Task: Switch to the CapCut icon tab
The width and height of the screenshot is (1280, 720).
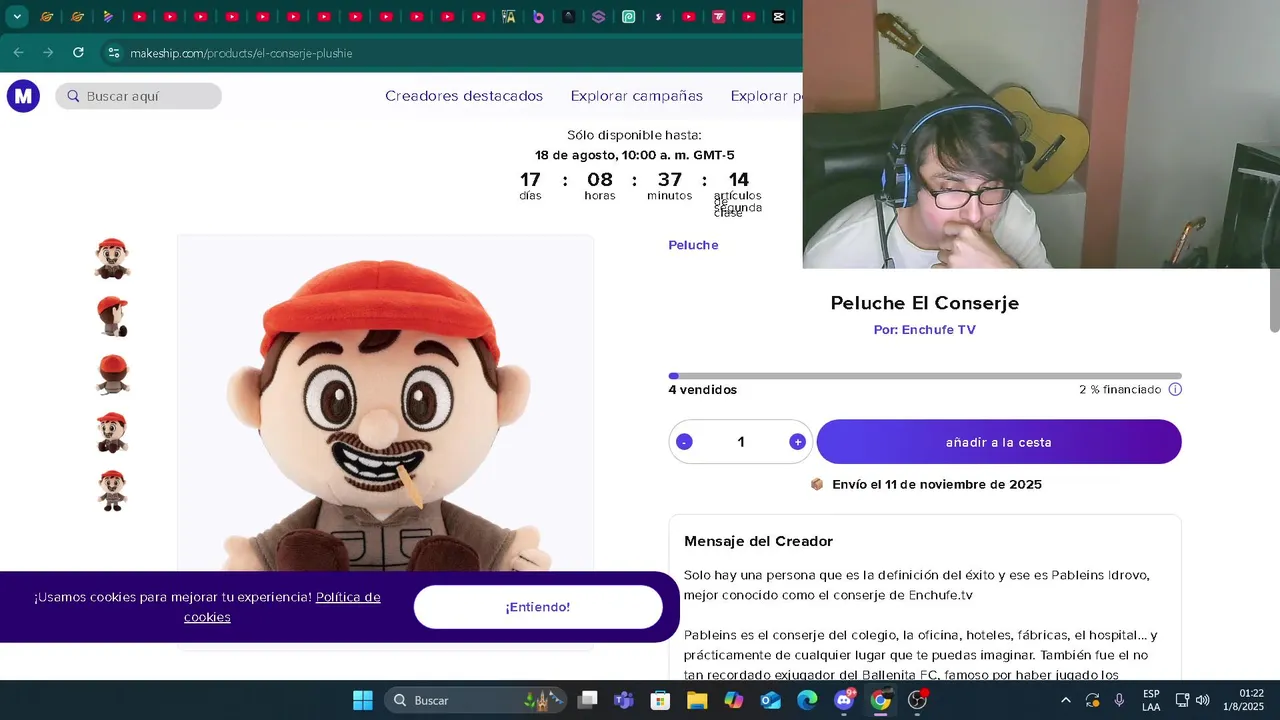Action: coord(778,16)
